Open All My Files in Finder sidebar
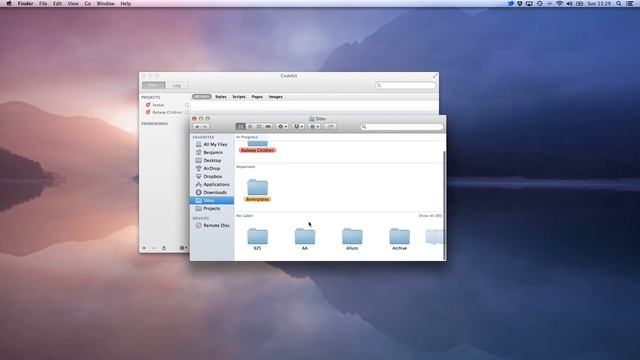This screenshot has height=360, width=640. point(212,144)
